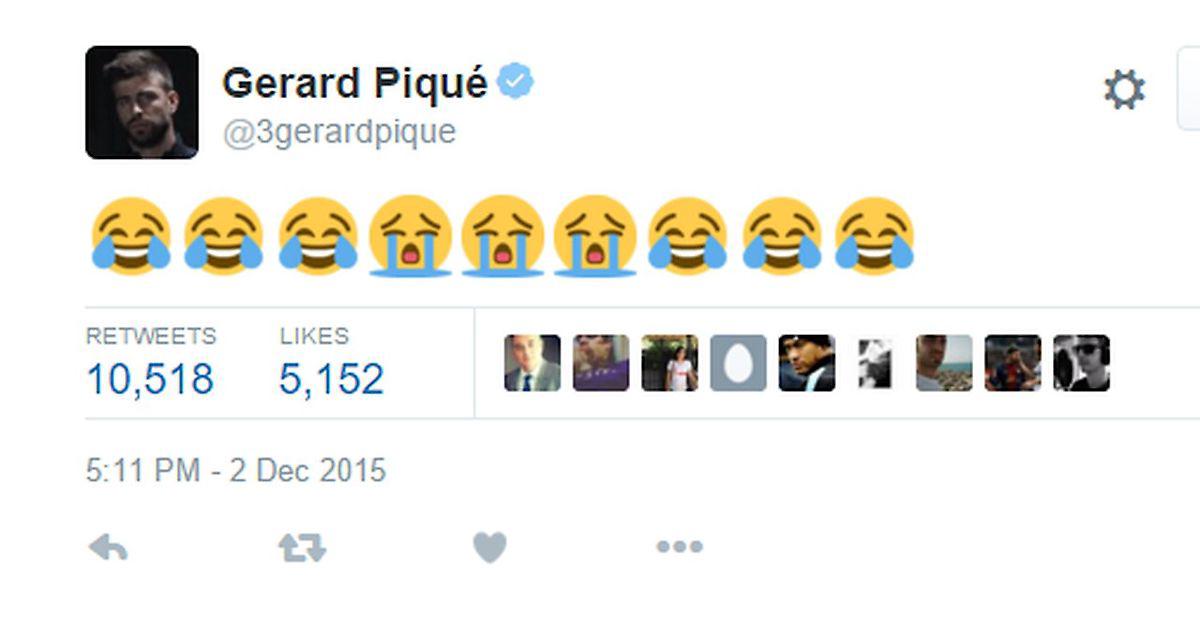This screenshot has width=1200, height=630.
Task: Click the blue verified badge
Action: [516, 82]
